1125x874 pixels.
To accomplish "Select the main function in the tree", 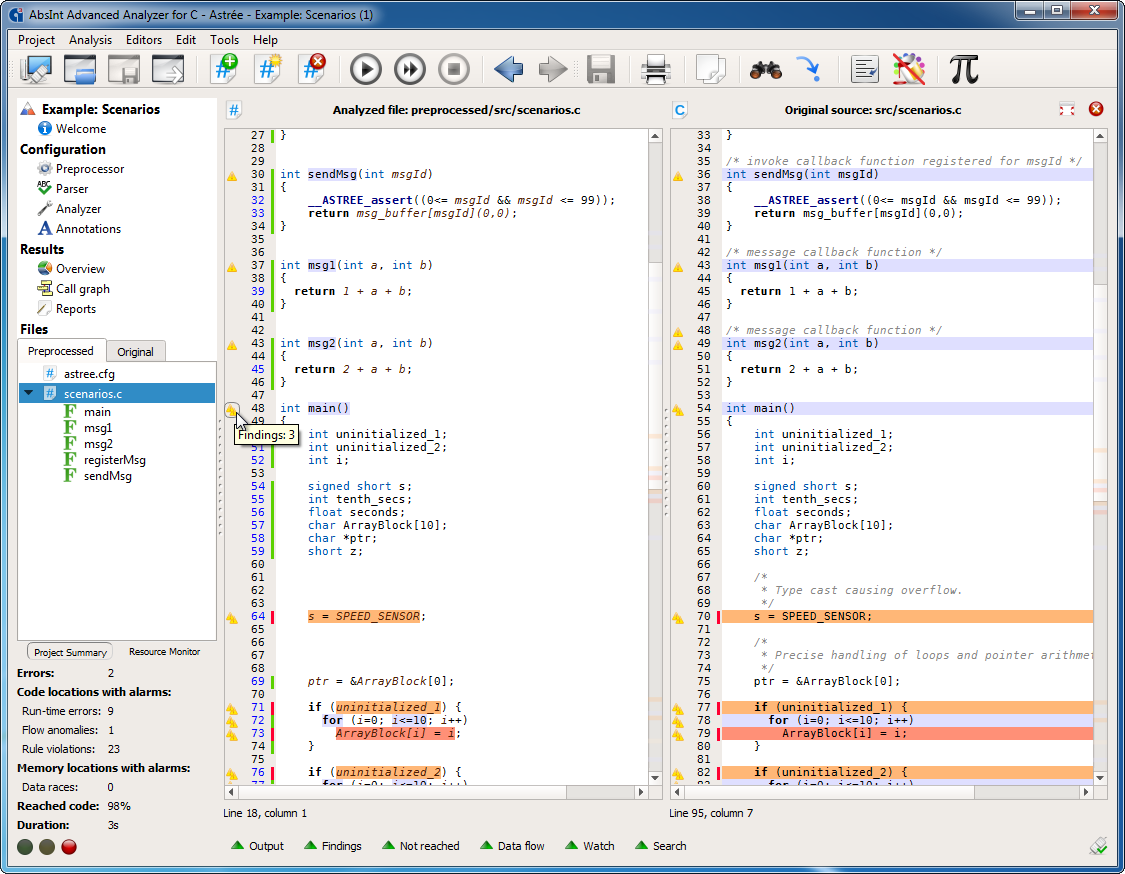I will (x=97, y=412).
